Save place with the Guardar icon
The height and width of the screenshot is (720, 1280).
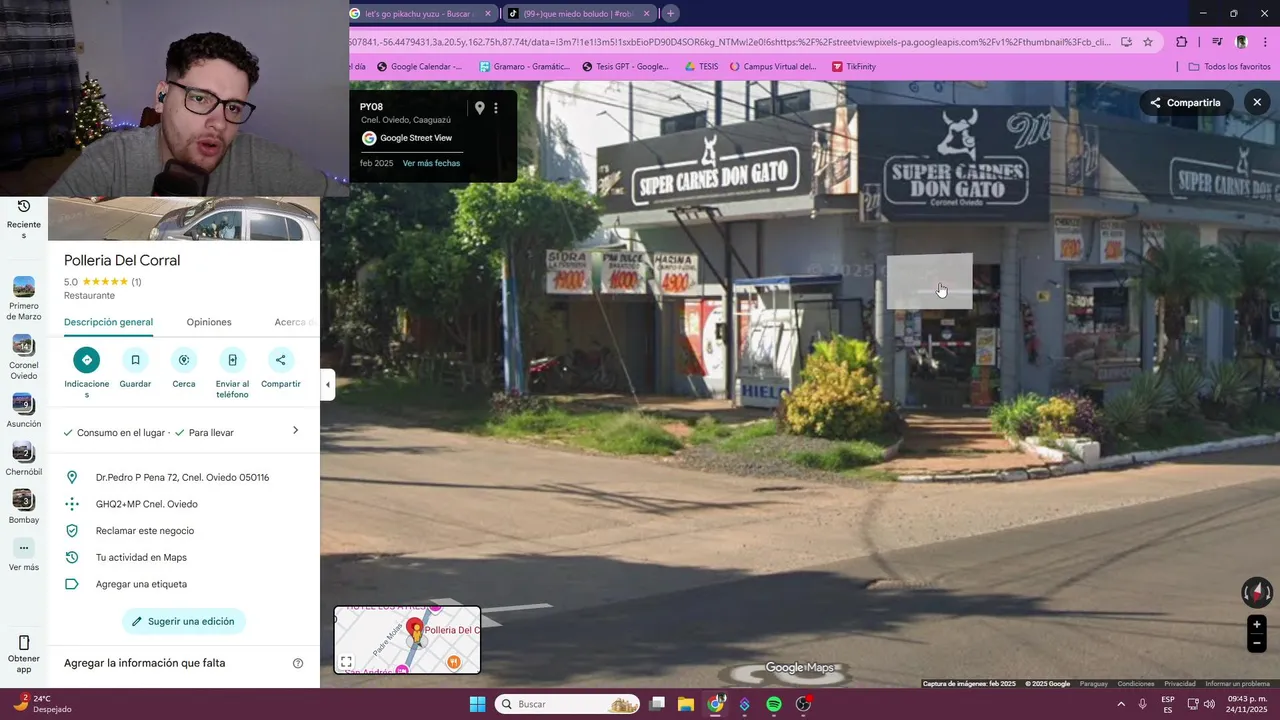point(135,360)
